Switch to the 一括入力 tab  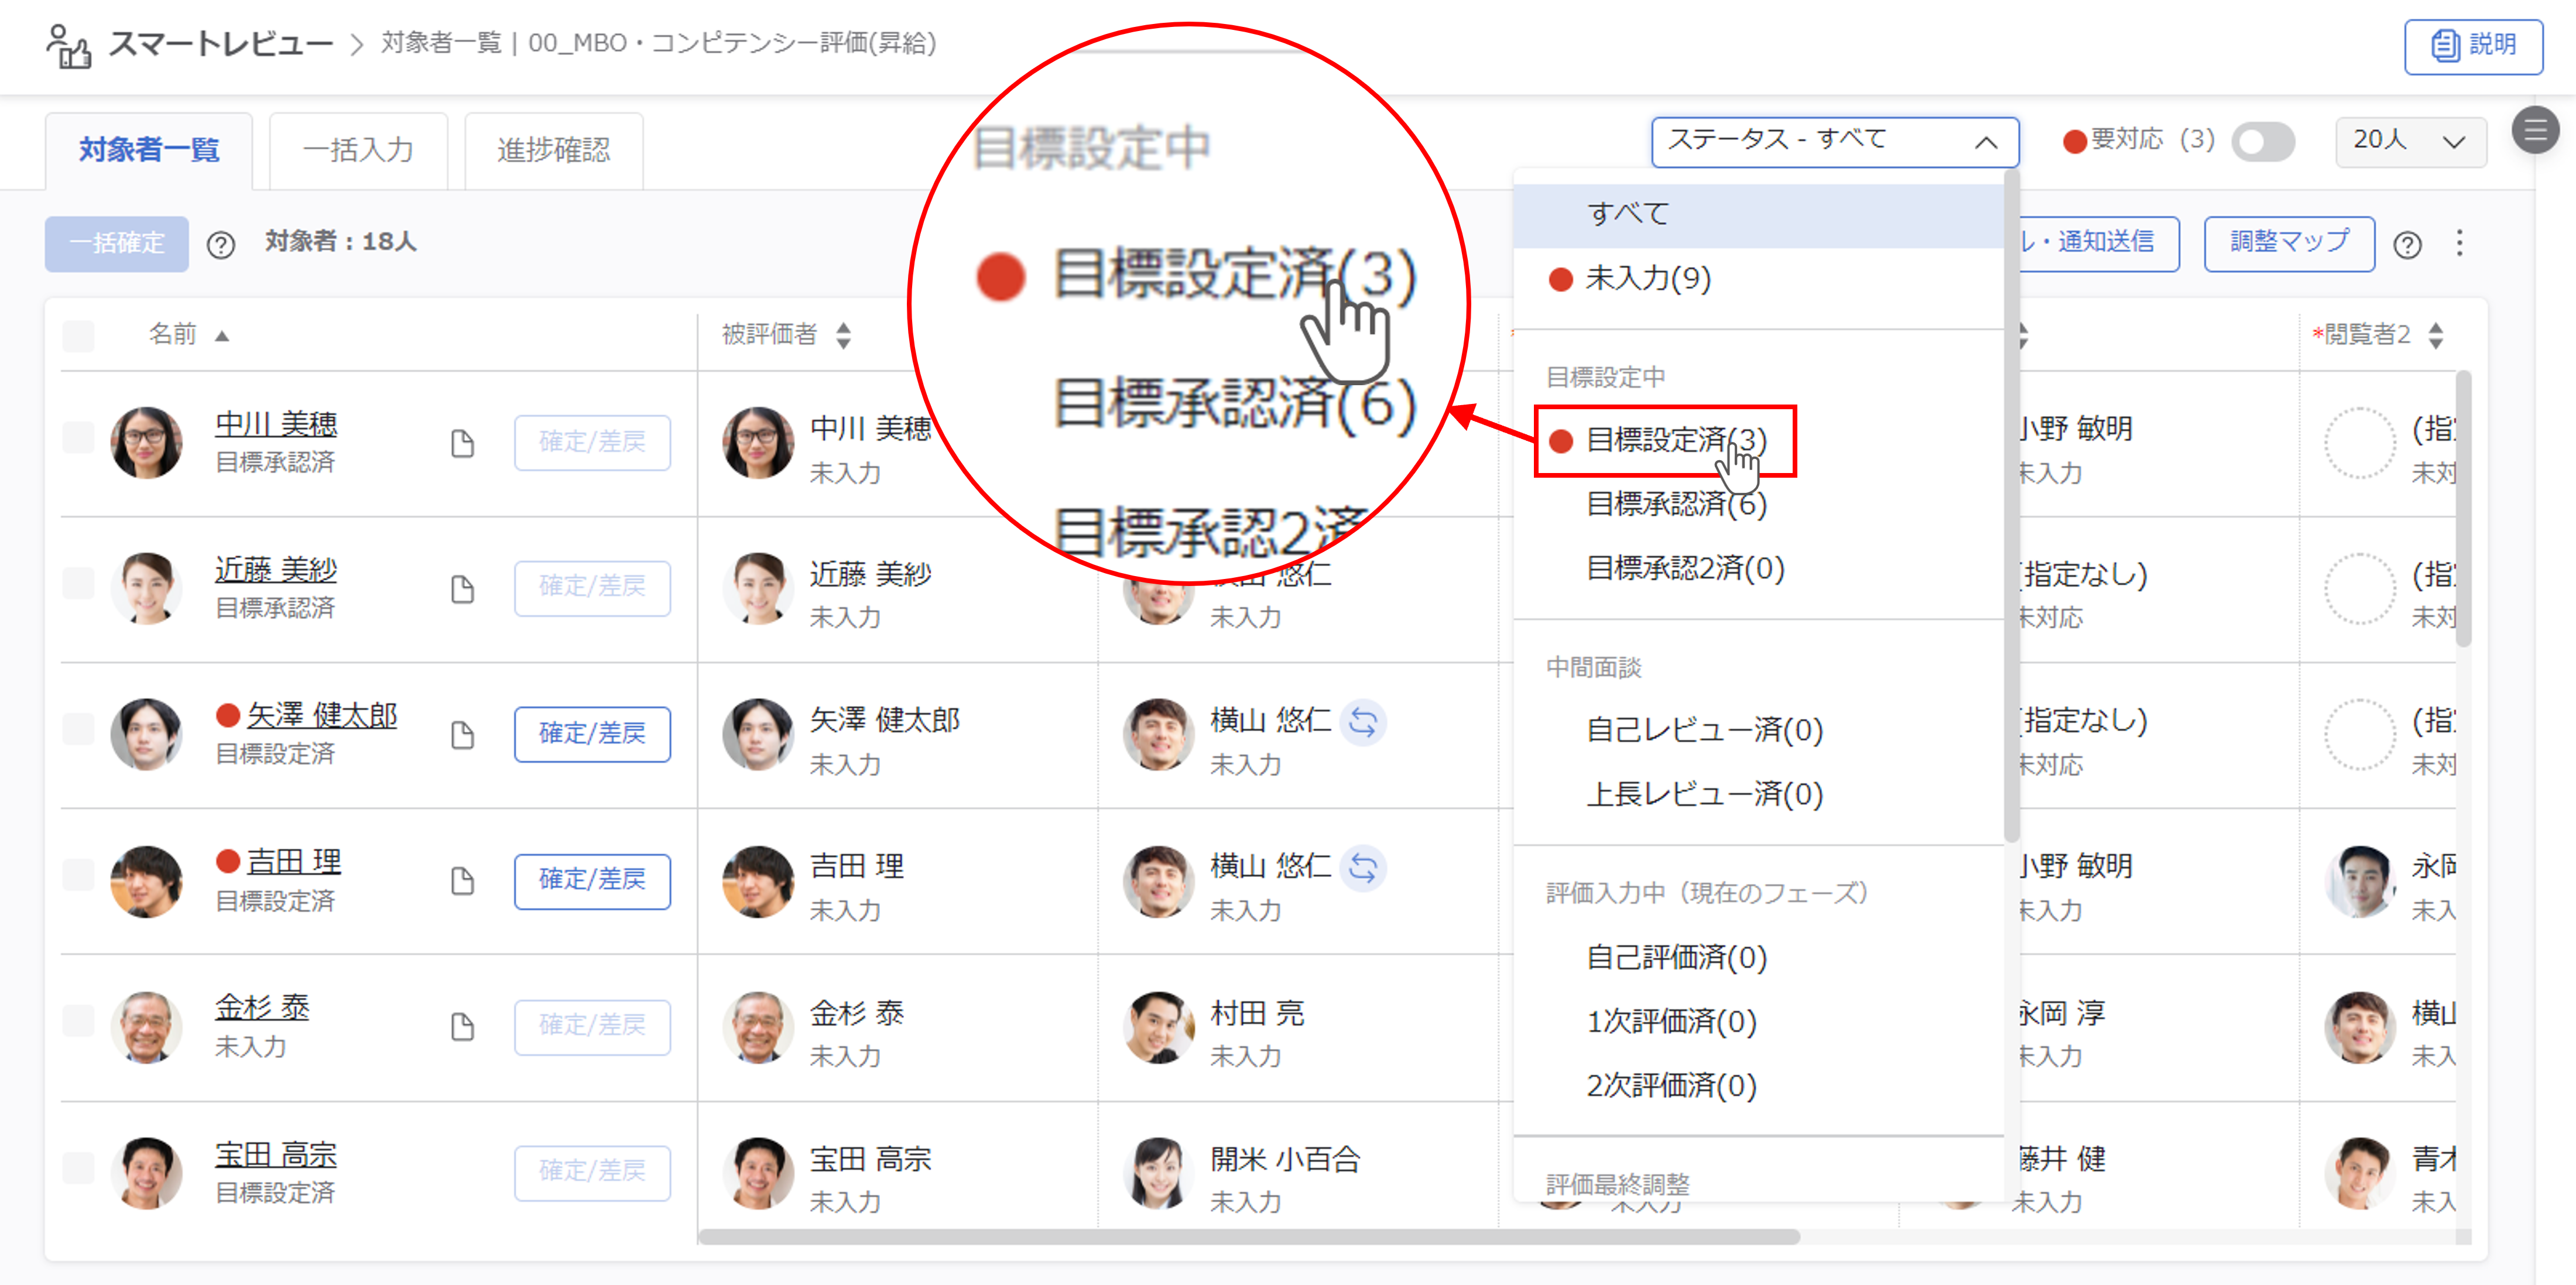358,150
